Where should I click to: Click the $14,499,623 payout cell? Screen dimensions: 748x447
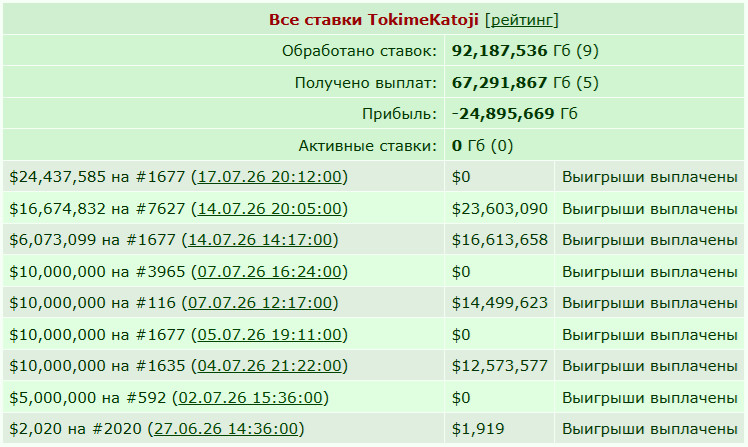tap(499, 302)
